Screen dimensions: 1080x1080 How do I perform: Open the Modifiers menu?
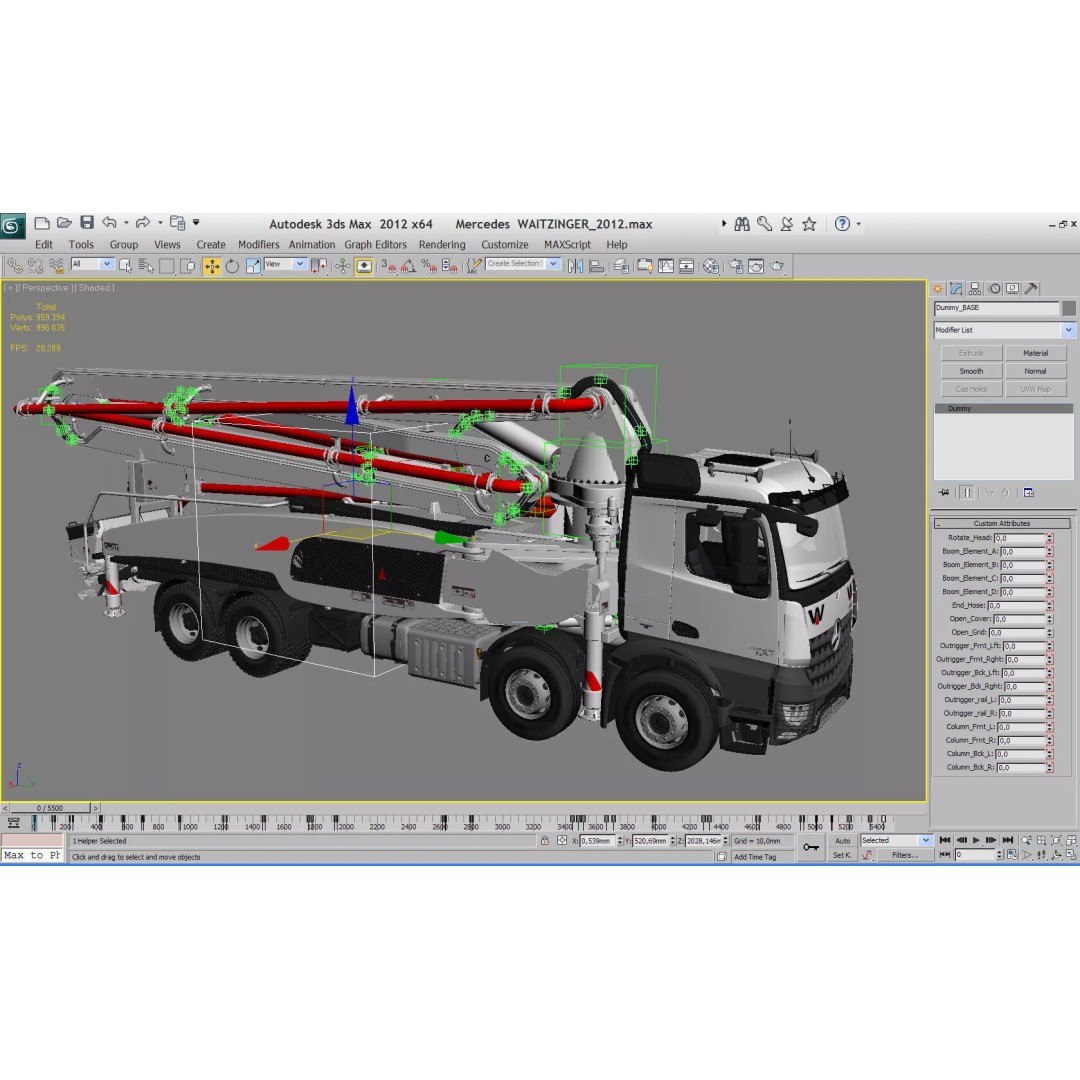point(258,245)
